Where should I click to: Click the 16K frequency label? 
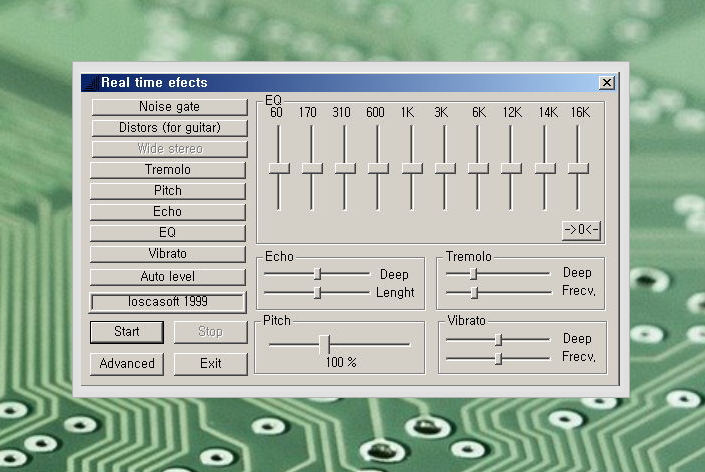[x=580, y=112]
